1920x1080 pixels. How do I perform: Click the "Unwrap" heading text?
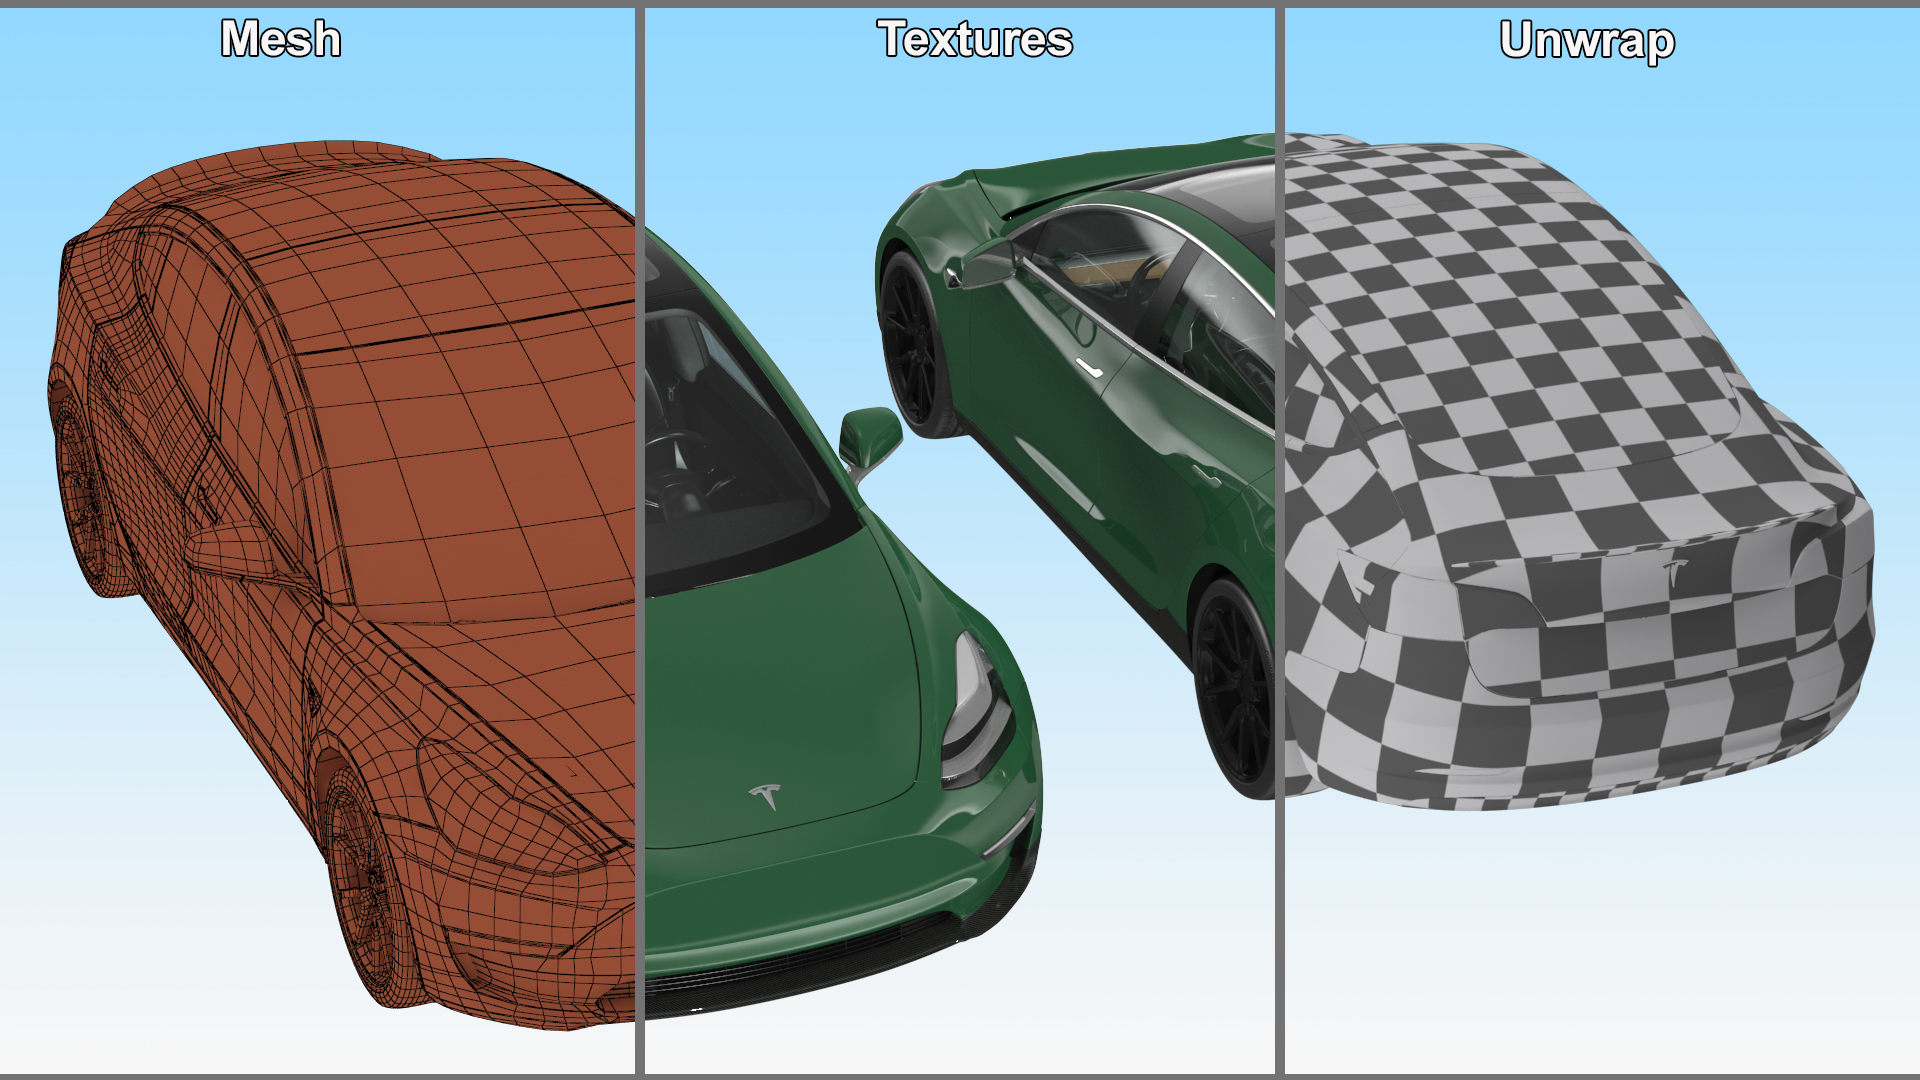pyautogui.click(x=1587, y=42)
